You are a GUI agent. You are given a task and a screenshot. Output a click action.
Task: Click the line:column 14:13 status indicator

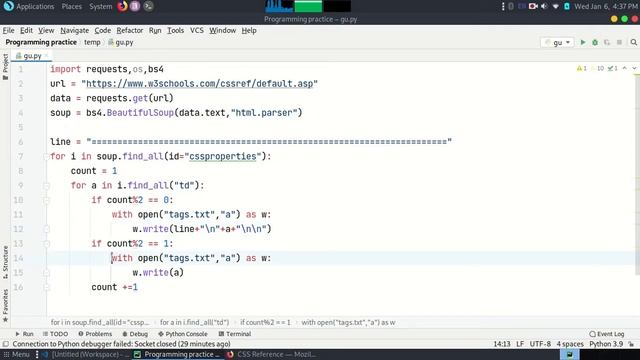pyautogui.click(x=502, y=344)
